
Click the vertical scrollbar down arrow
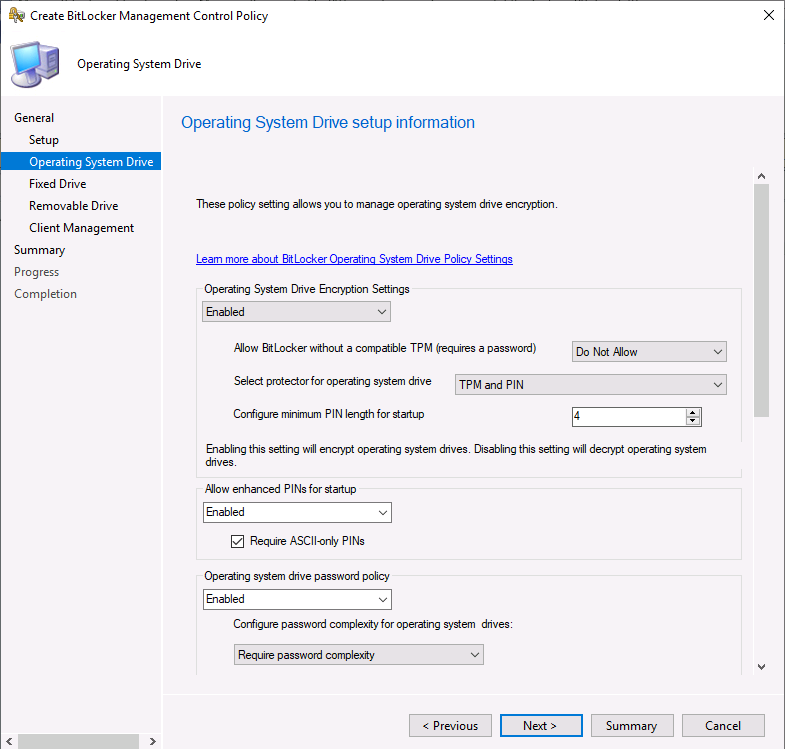761,667
